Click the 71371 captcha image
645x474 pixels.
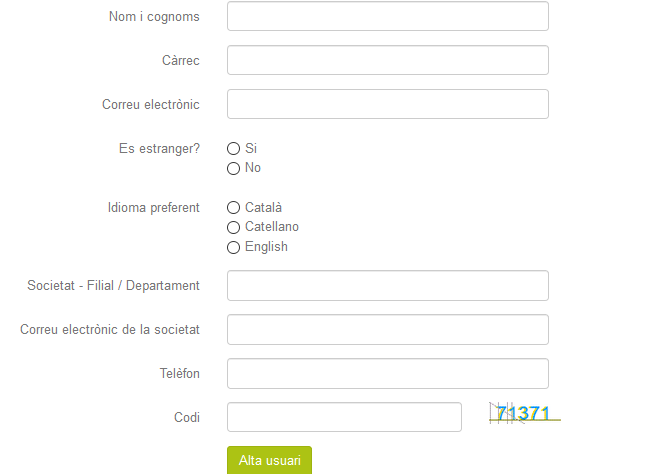point(524,413)
